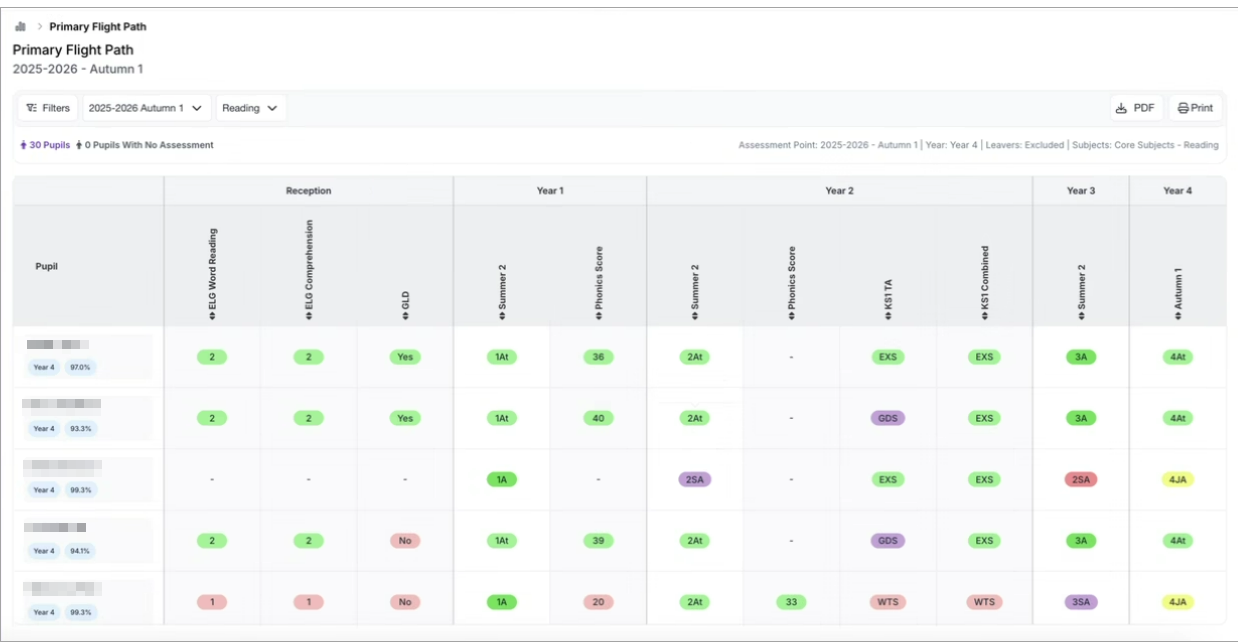Click the purple 3SA grade badge

[x=1080, y=602]
